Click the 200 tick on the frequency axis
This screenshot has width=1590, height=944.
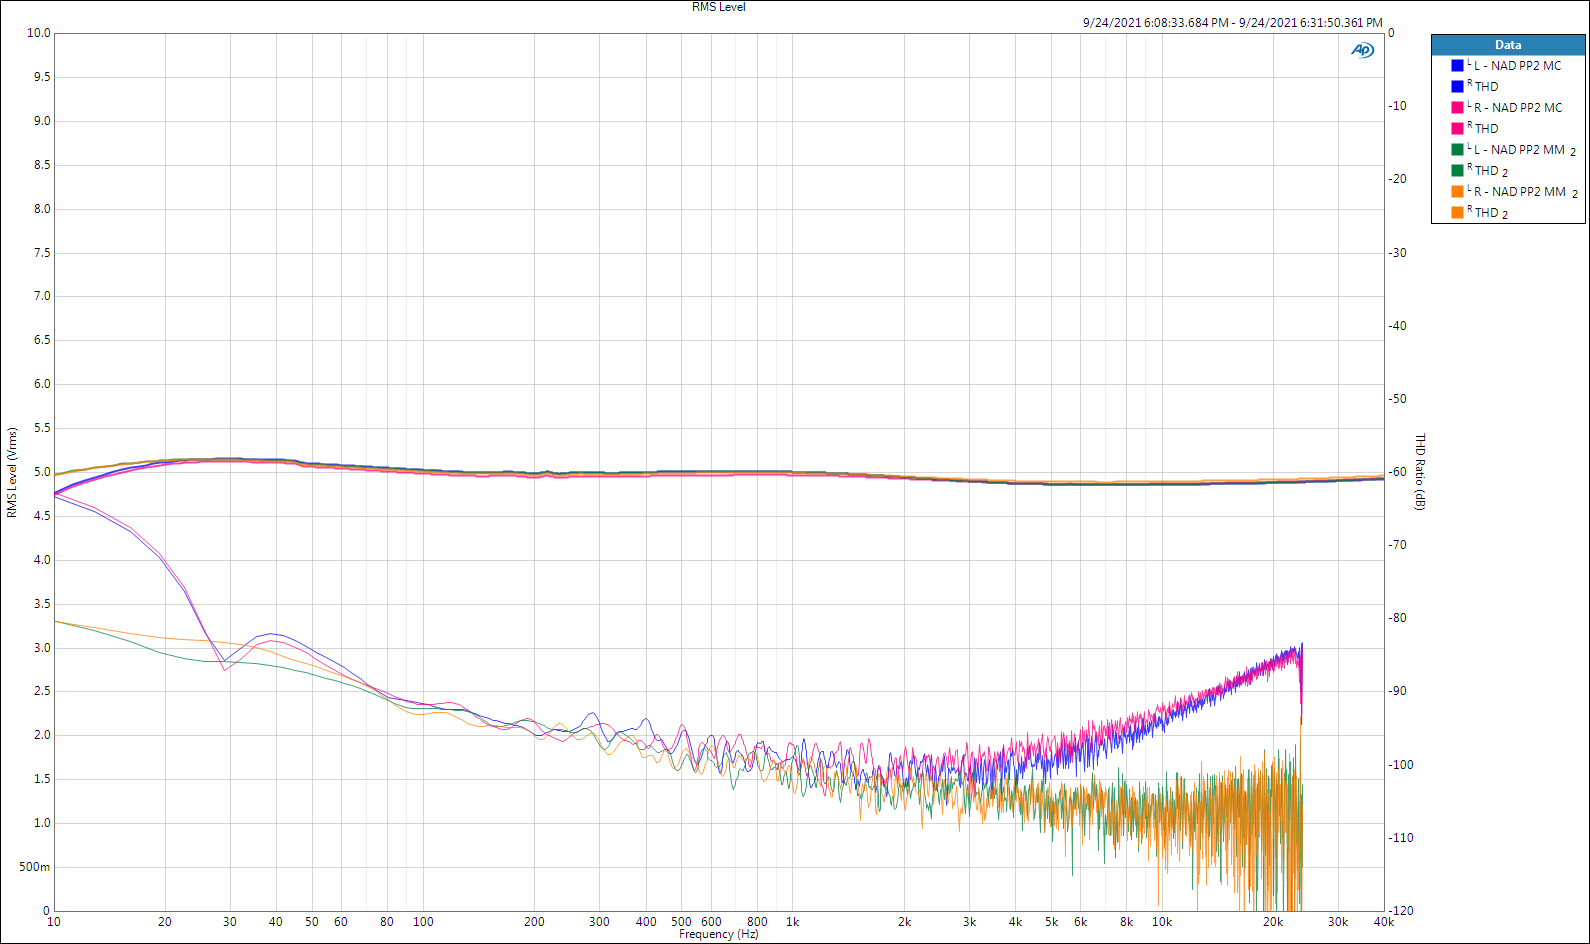[x=534, y=922]
